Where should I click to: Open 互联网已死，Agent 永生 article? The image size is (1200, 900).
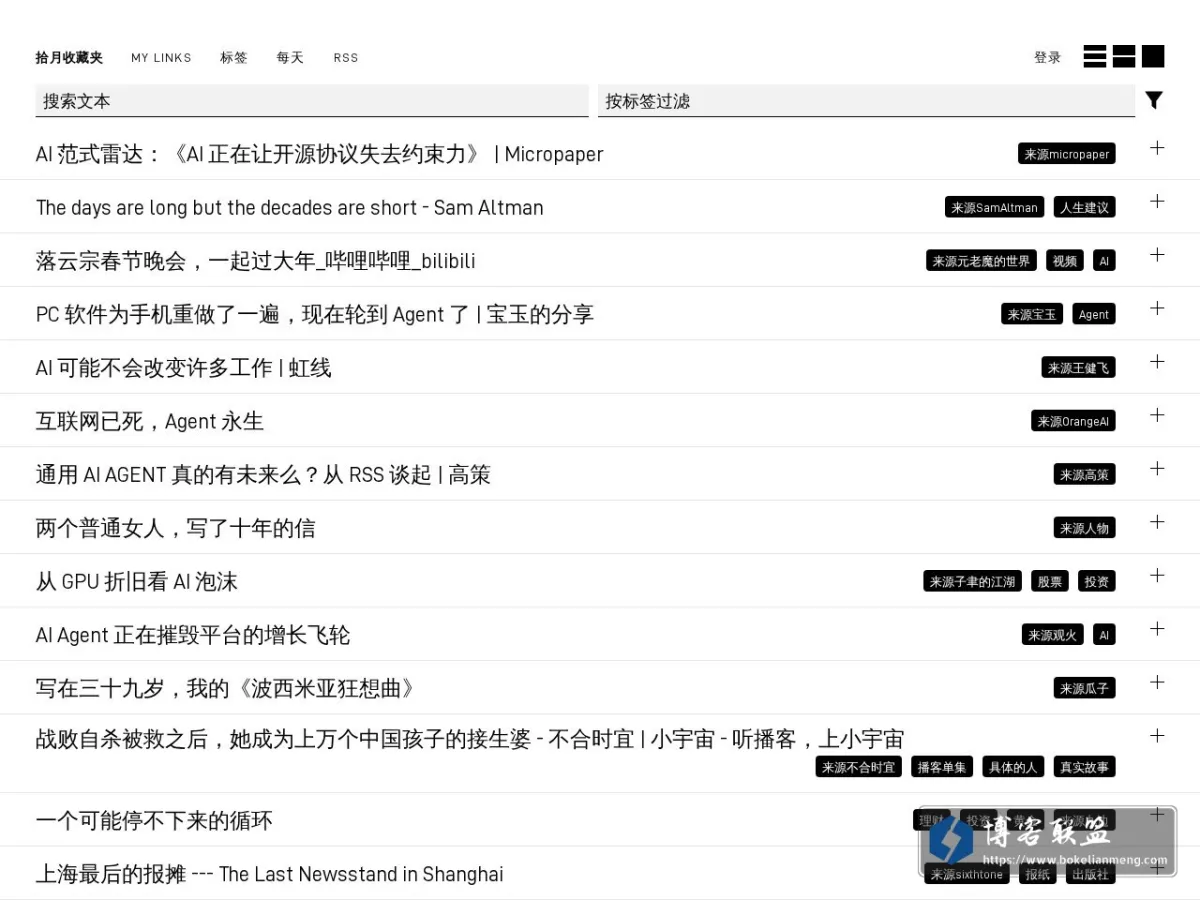point(150,421)
